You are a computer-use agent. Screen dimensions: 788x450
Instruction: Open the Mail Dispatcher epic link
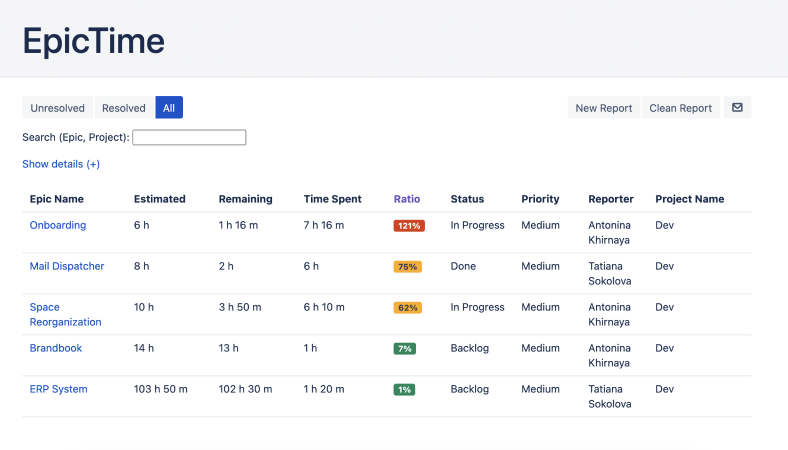[x=67, y=266]
